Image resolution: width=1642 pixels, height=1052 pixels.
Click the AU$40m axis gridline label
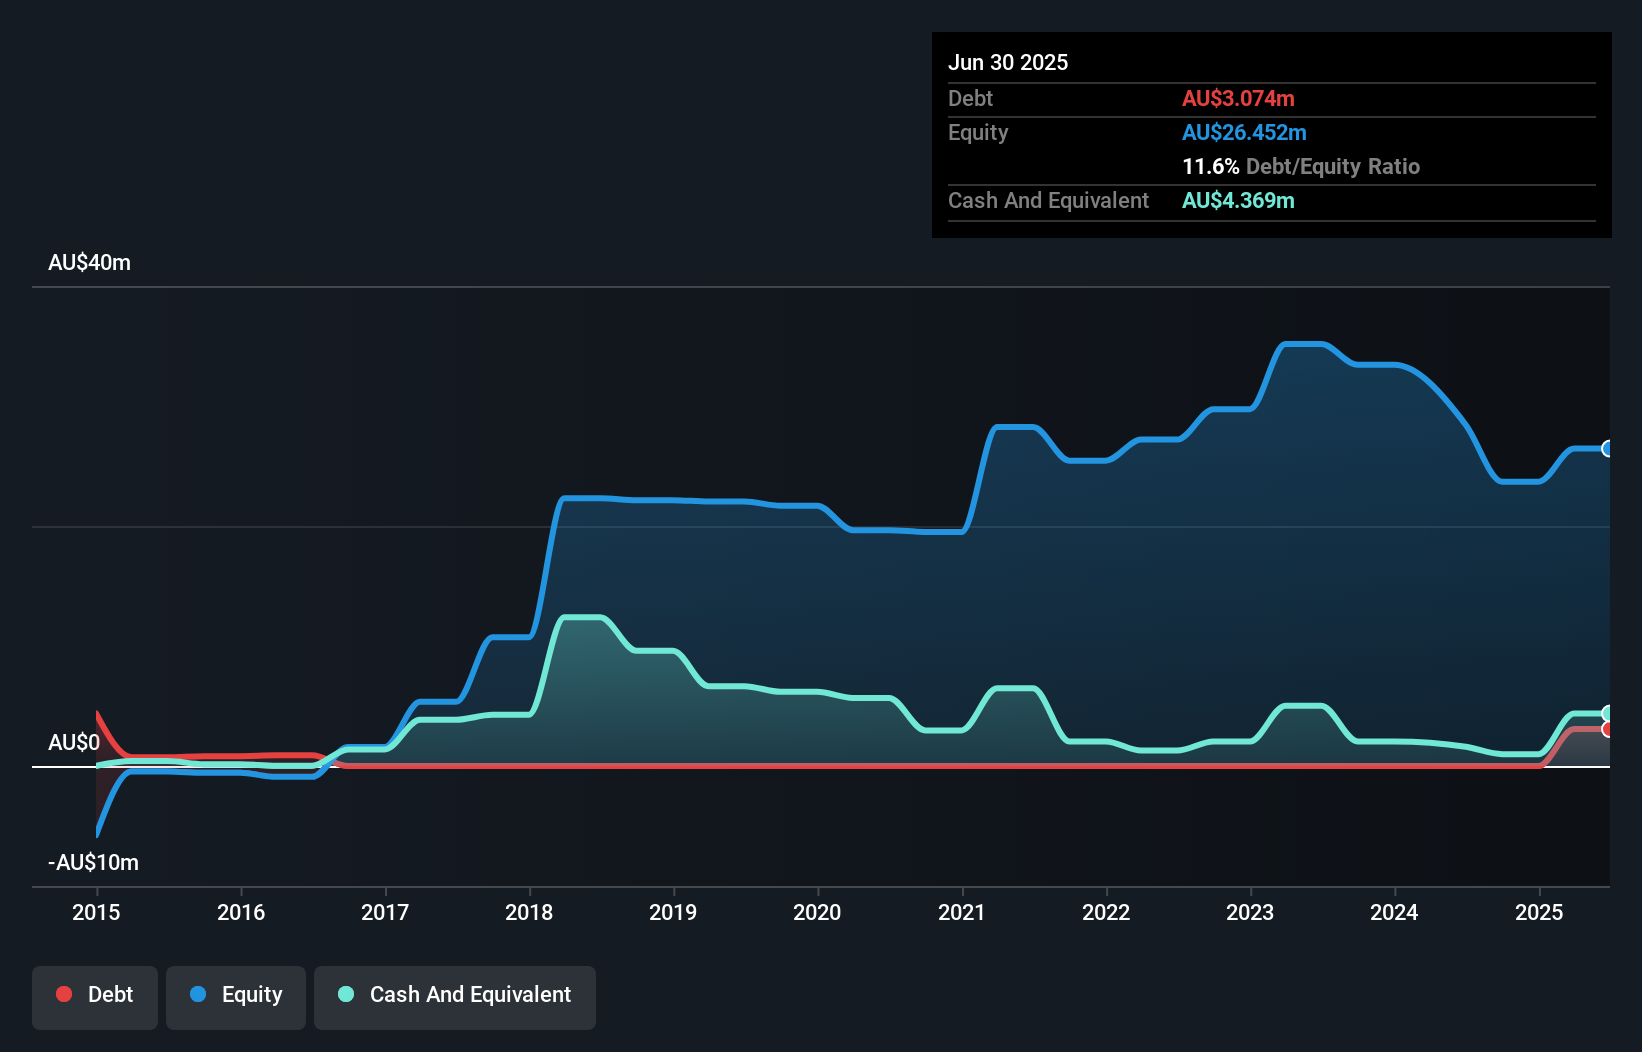pyautogui.click(x=89, y=262)
